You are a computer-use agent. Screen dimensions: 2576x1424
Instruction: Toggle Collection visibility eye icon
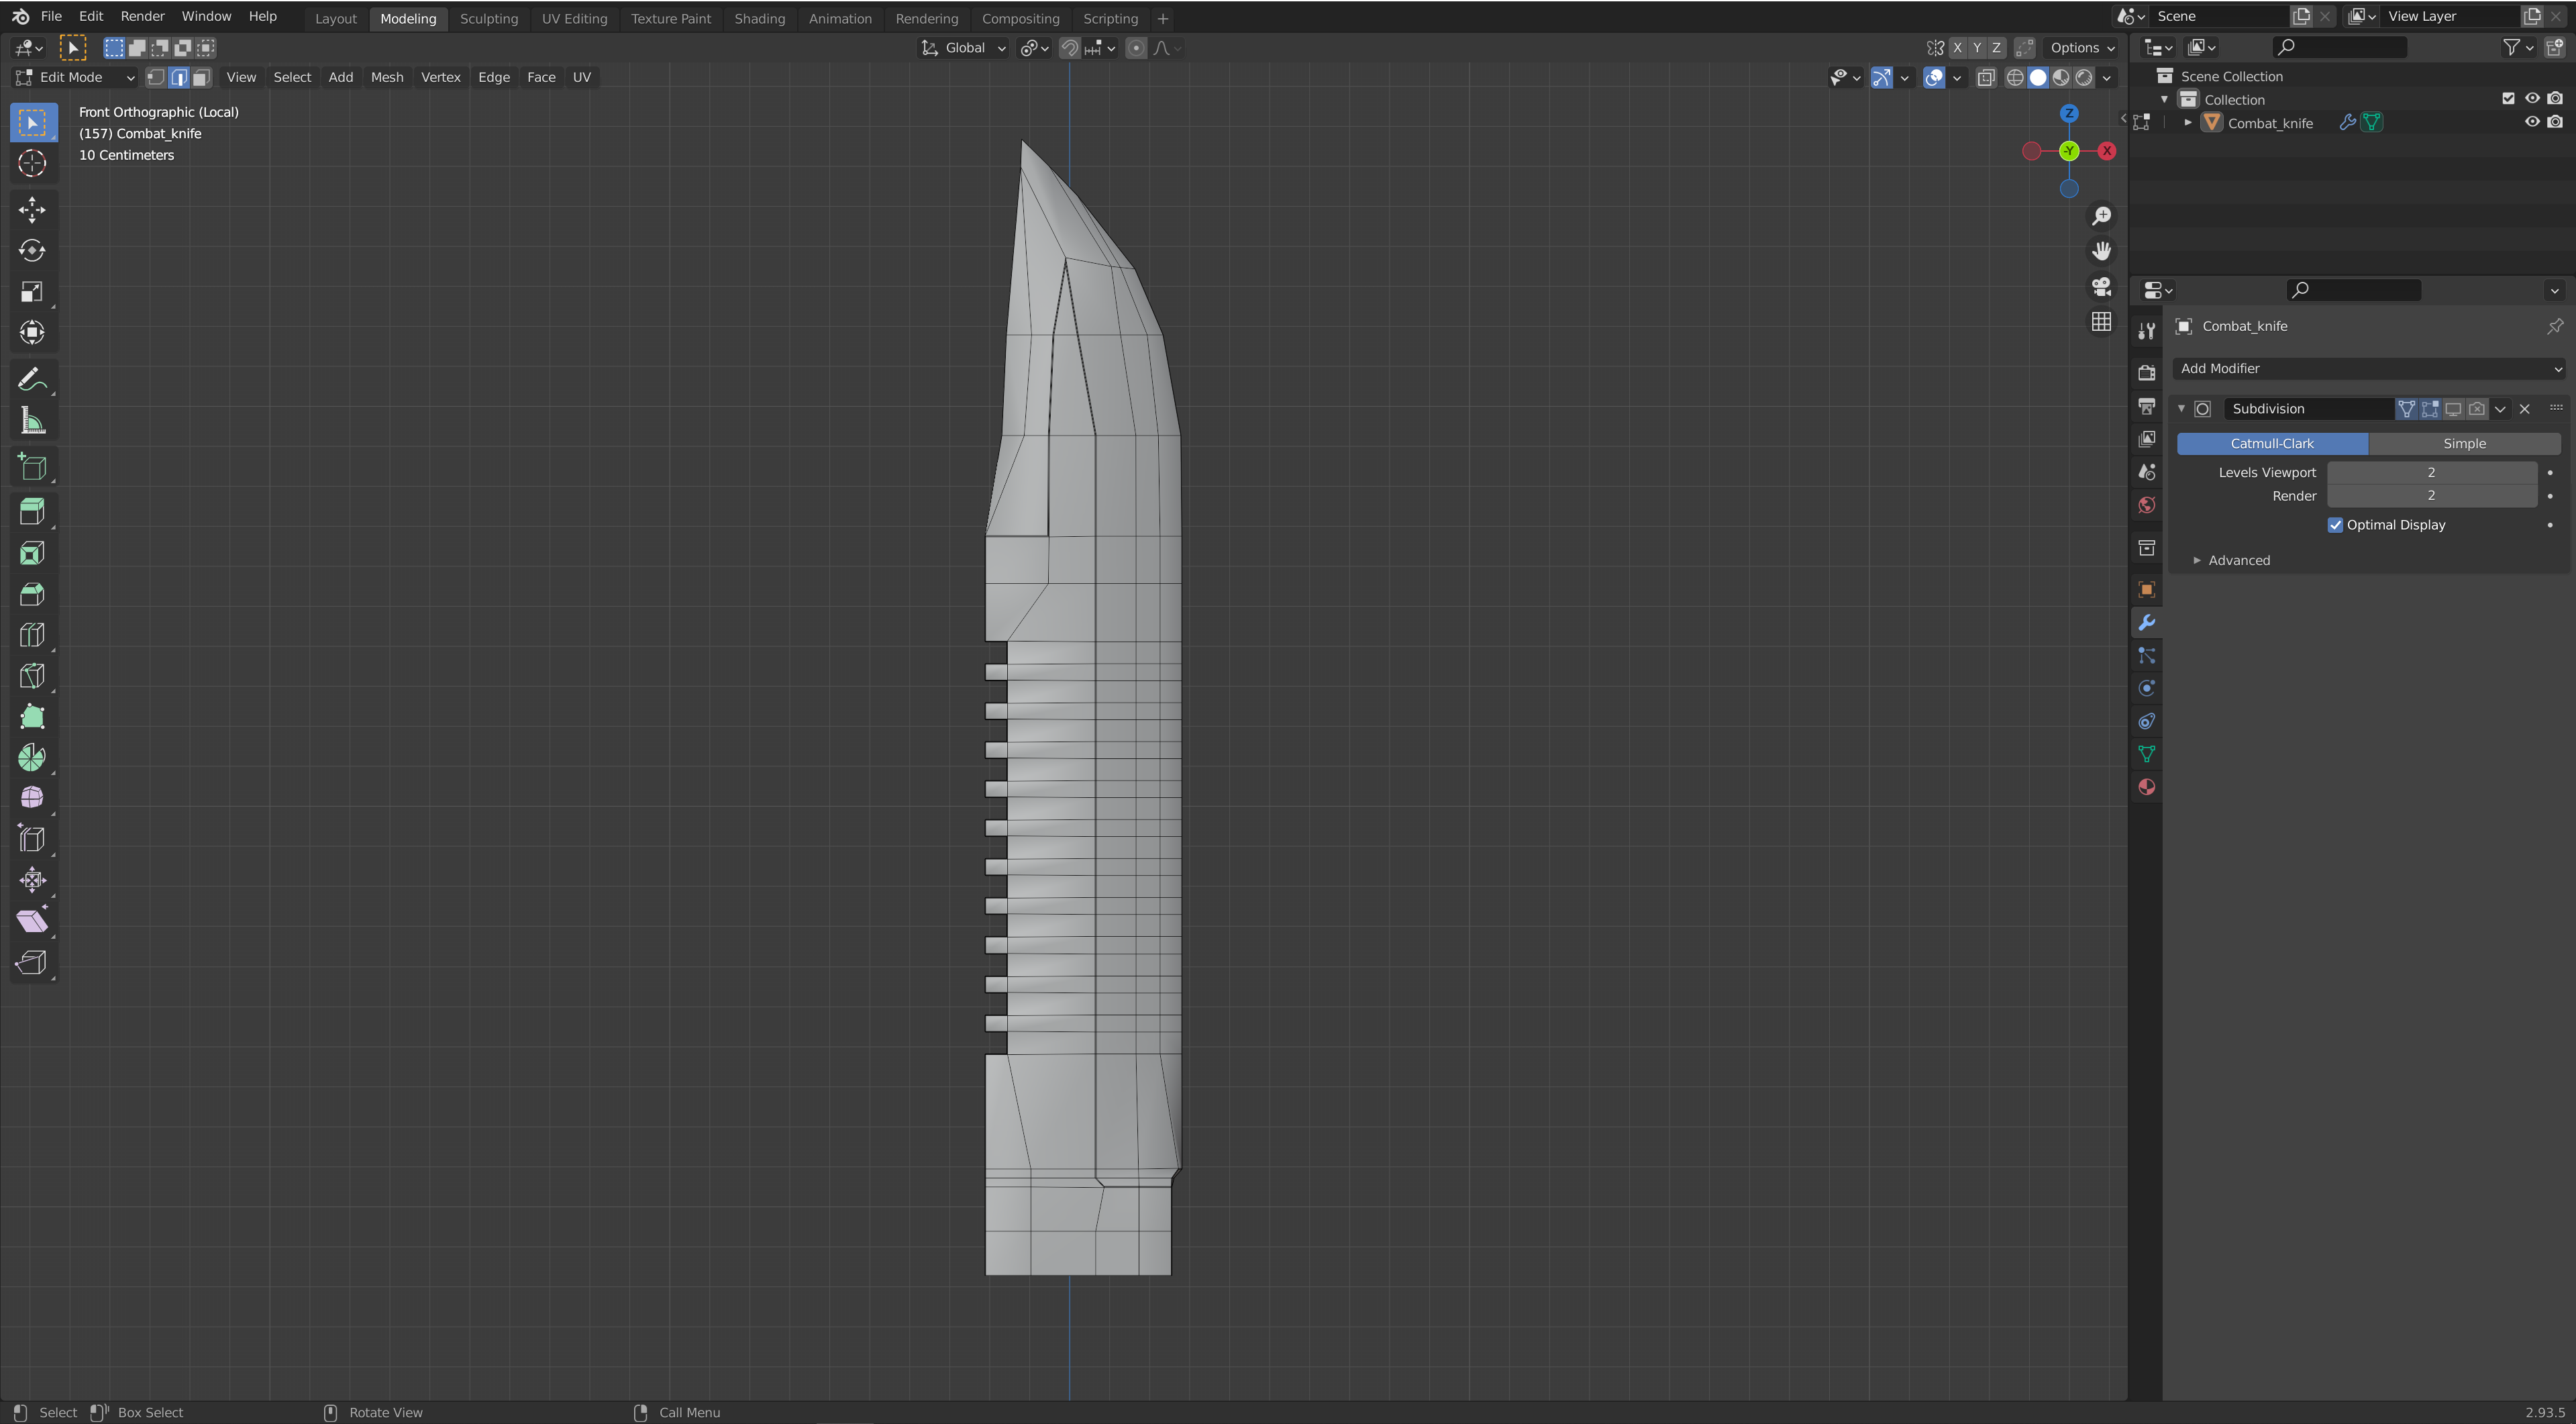(x=2532, y=99)
